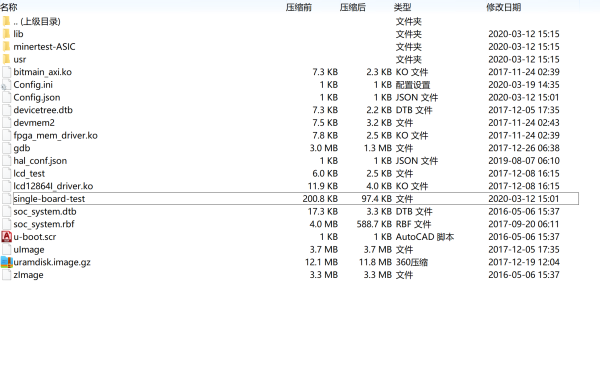Select the 'uImage' file name
Screen dimensions: 600x375
pyautogui.click(x=29, y=249)
